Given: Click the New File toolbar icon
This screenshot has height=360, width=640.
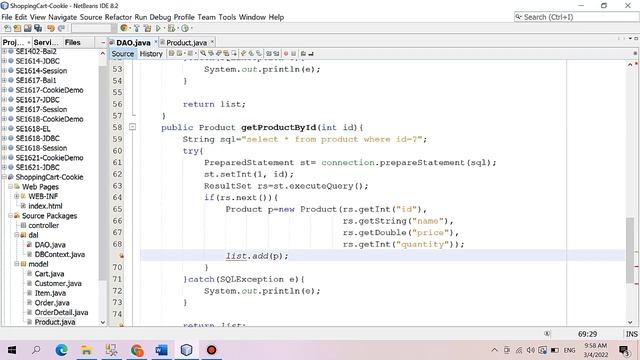Looking at the screenshot, I should coord(7,28).
